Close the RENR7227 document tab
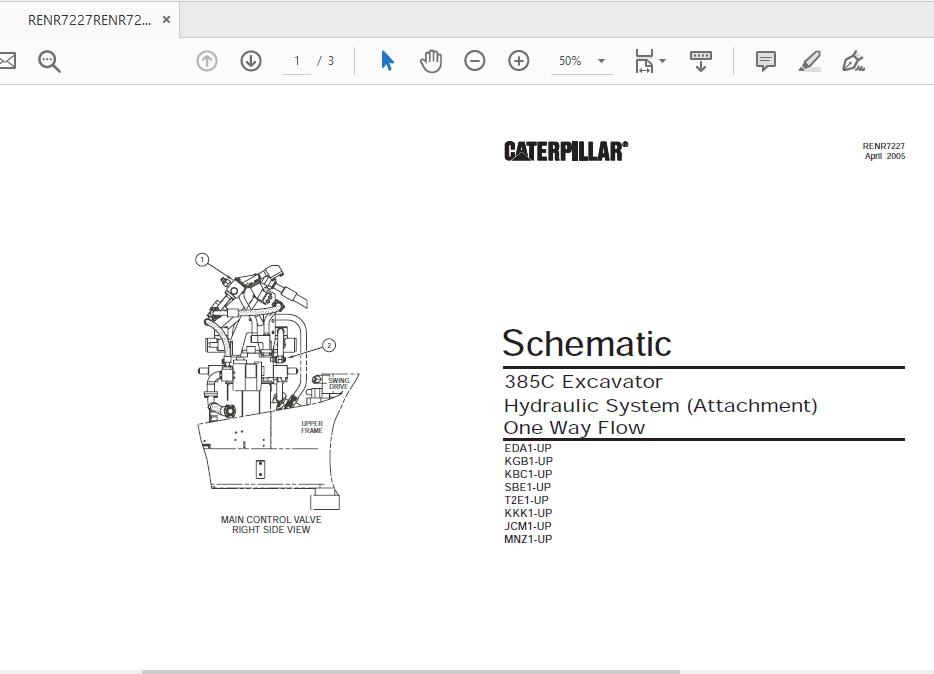Image resolution: width=934 pixels, height=674 pixels. click(167, 20)
